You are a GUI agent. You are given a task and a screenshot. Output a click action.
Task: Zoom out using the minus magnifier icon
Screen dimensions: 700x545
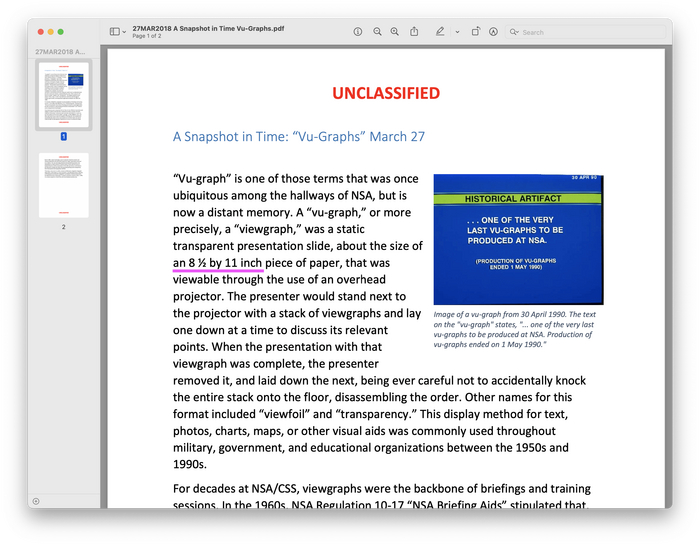click(377, 32)
